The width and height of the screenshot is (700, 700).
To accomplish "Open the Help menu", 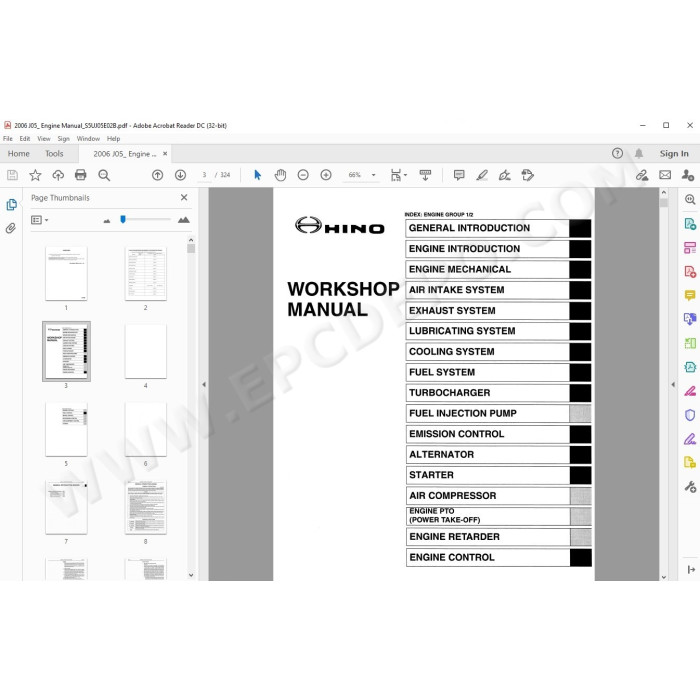I will pyautogui.click(x=113, y=139).
